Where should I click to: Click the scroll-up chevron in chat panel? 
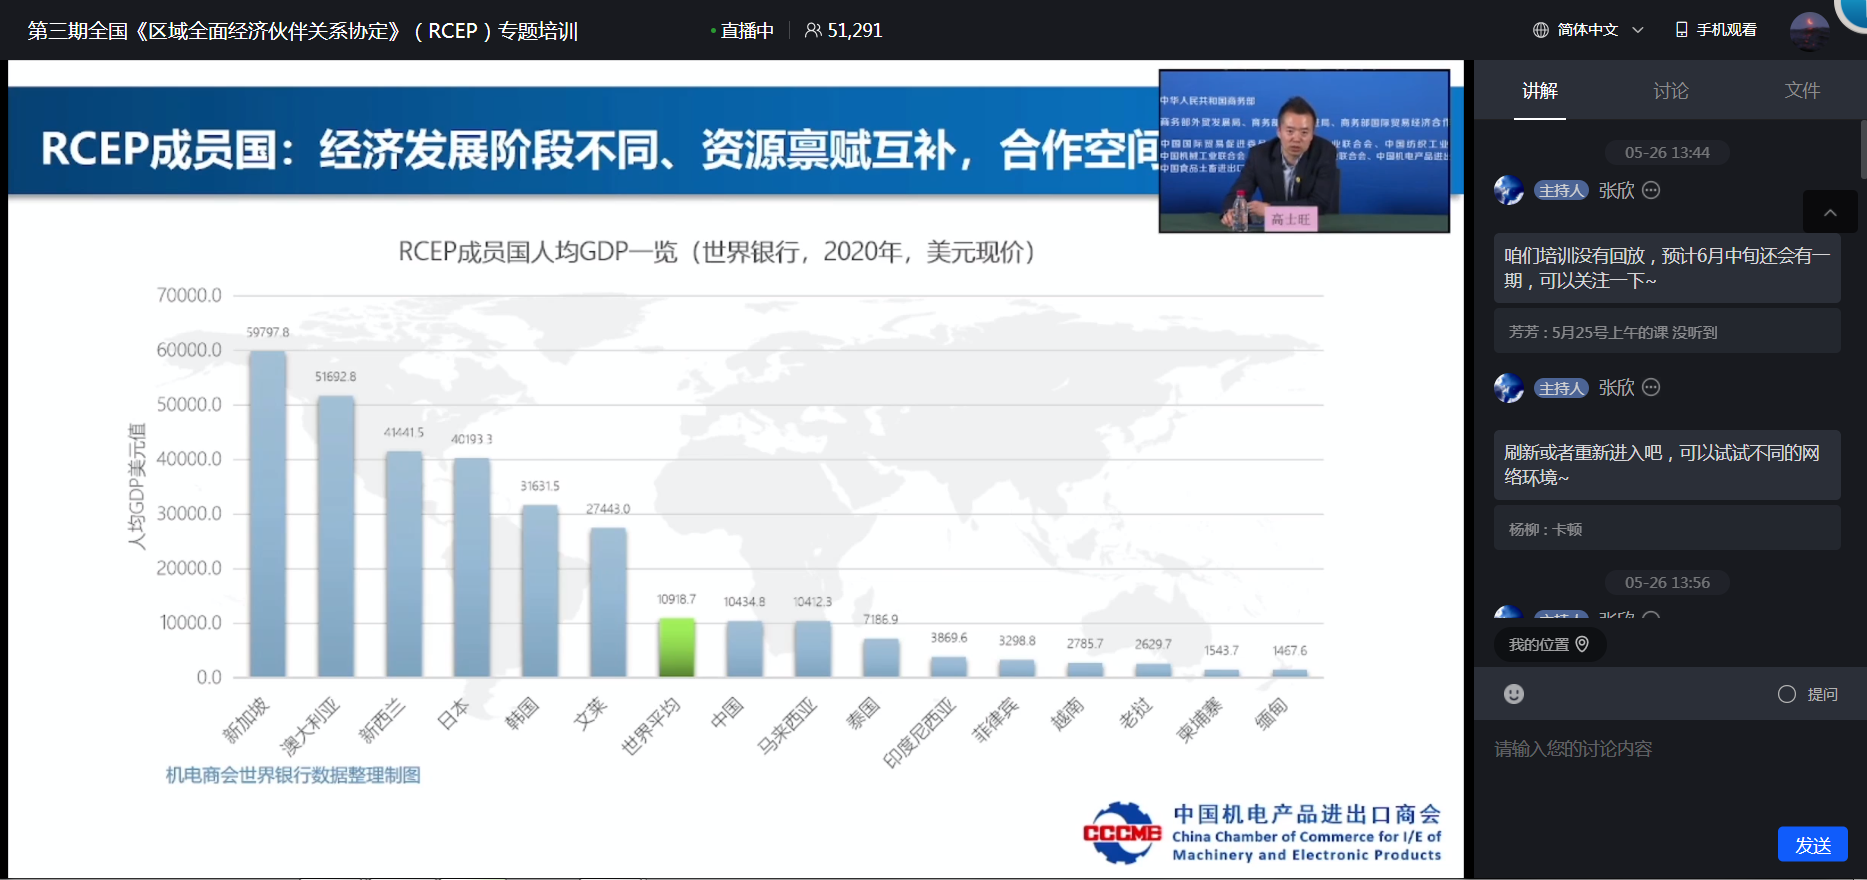tap(1830, 212)
